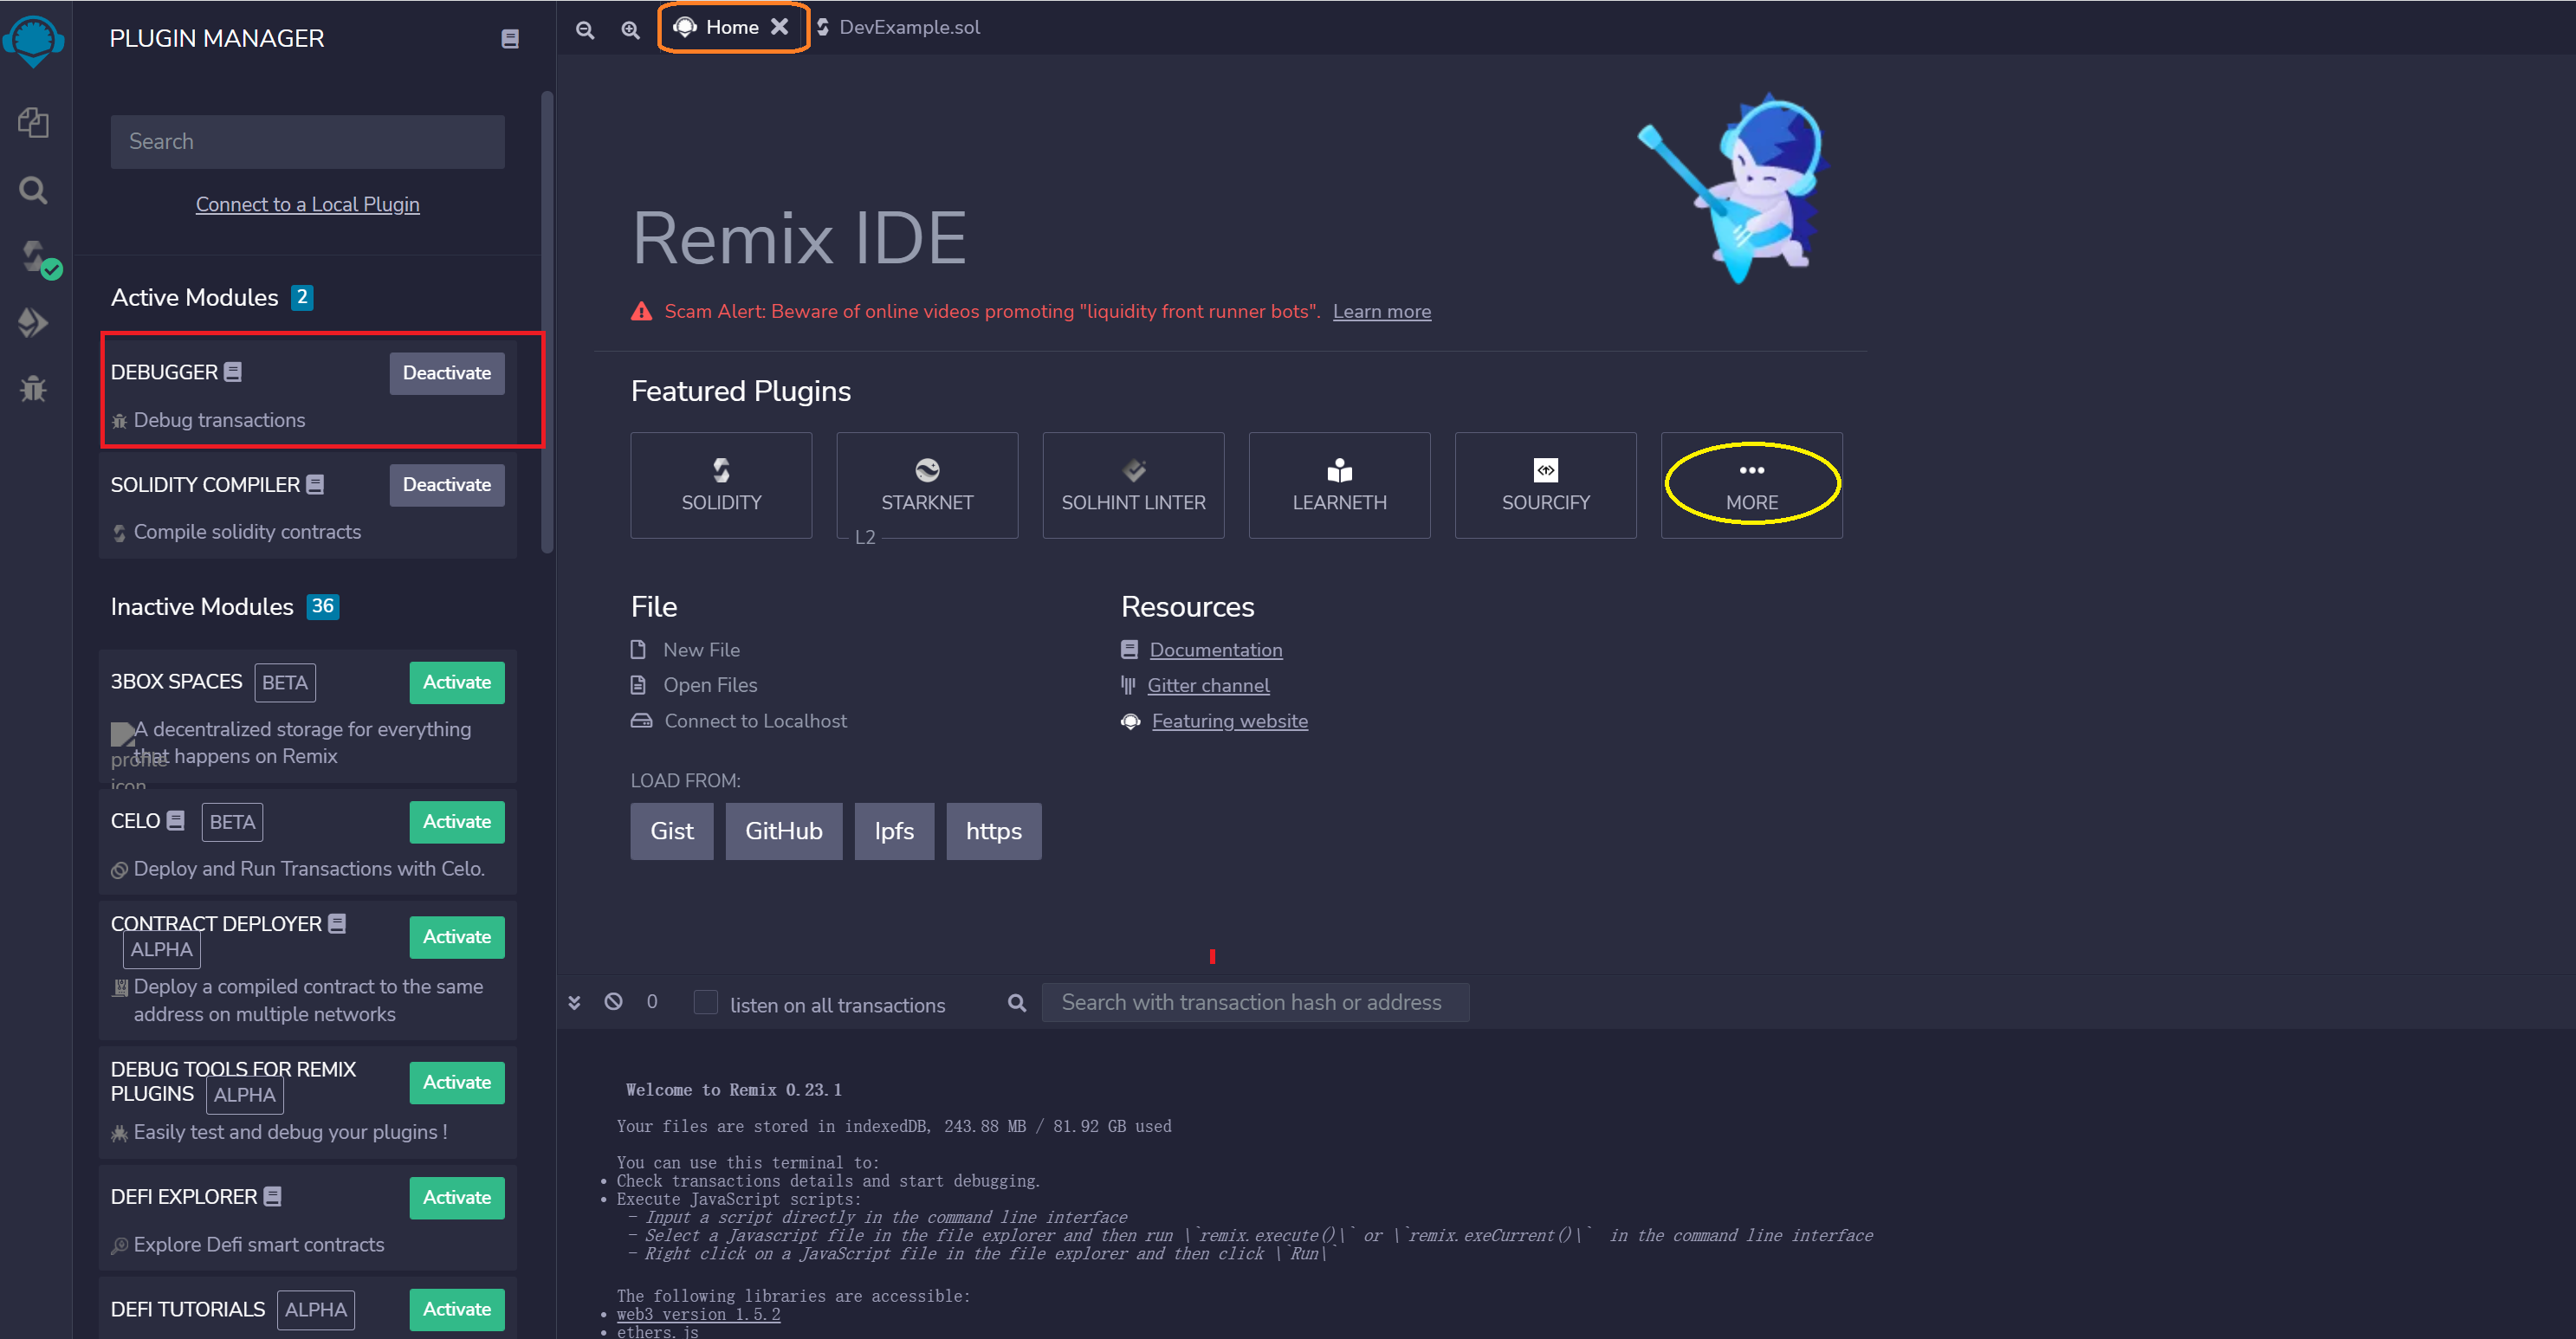Switch to the Home tab
Image resolution: width=2576 pixels, height=1339 pixels.
[x=731, y=27]
